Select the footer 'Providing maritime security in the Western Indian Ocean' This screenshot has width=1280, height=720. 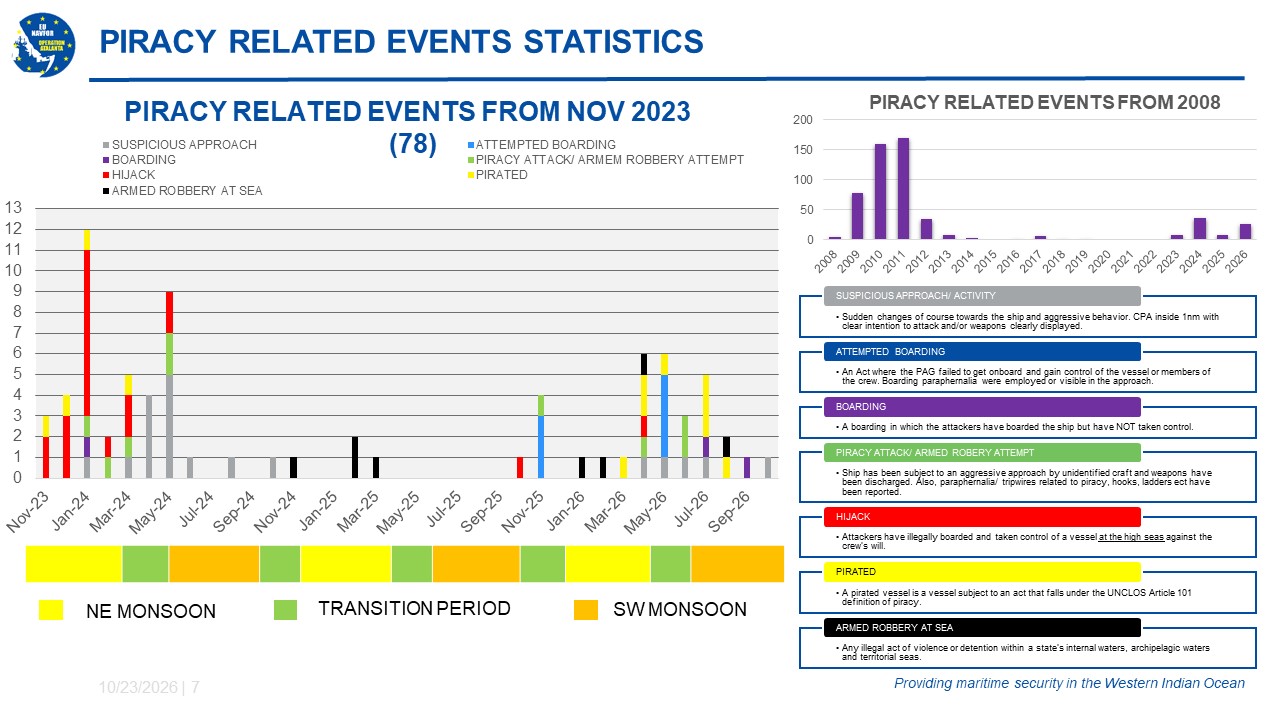[x=1070, y=683]
